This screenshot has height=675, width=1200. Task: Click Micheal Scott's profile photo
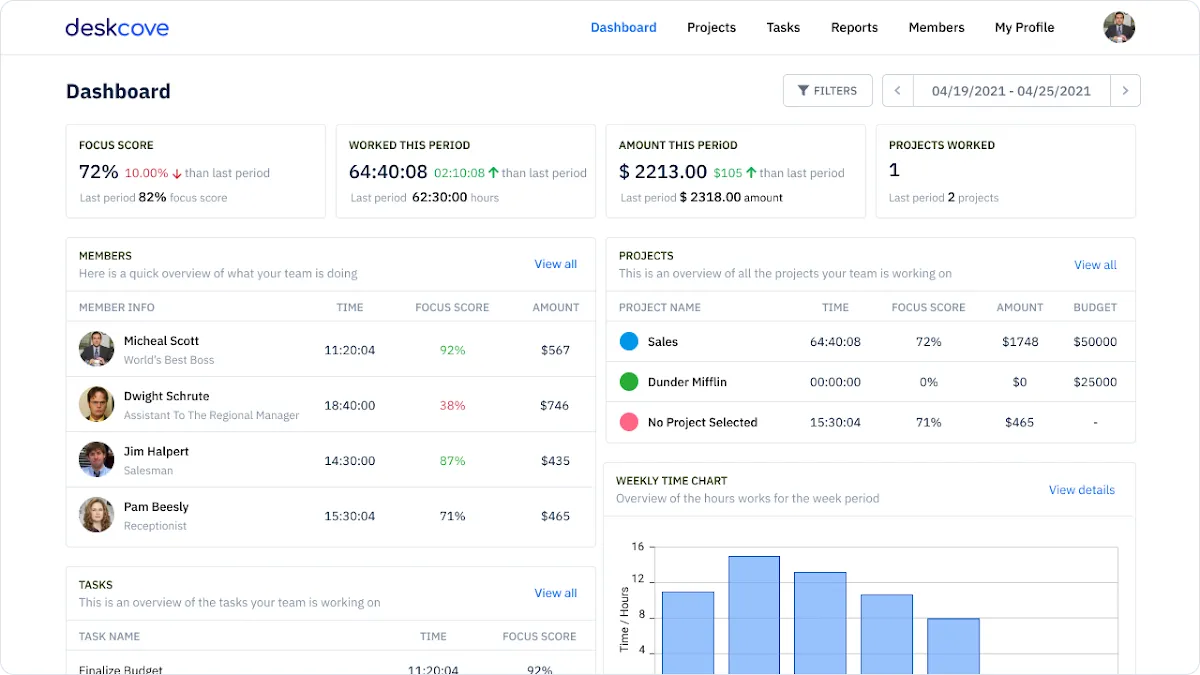(x=96, y=349)
